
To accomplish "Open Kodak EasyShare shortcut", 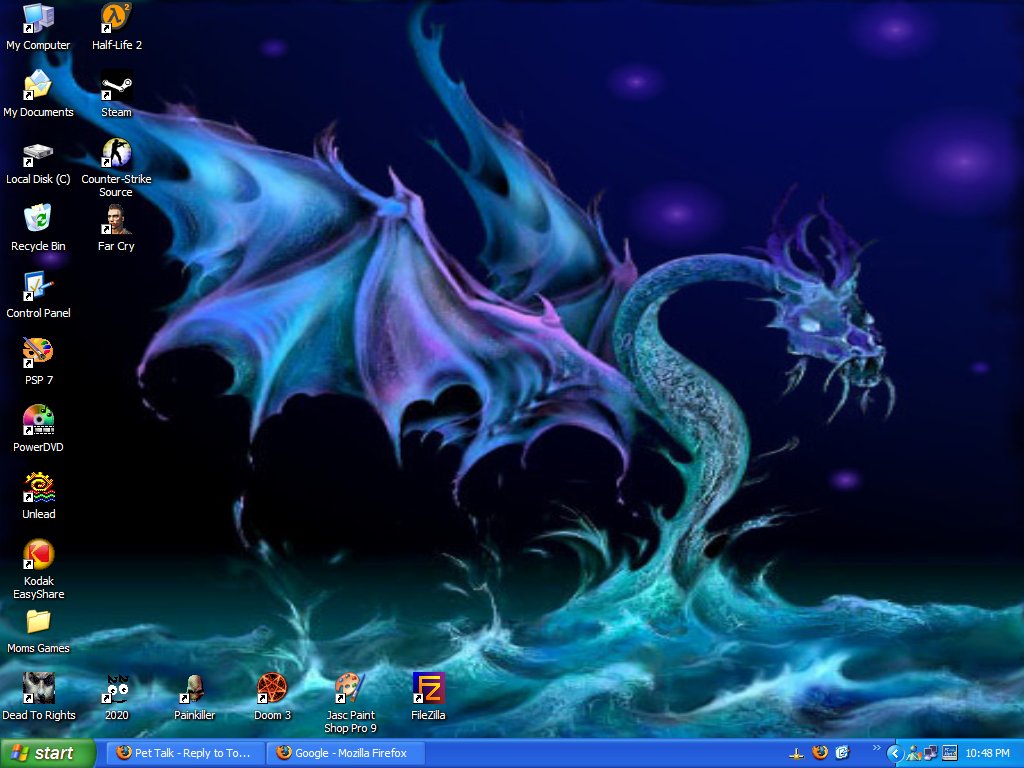I will [x=38, y=555].
